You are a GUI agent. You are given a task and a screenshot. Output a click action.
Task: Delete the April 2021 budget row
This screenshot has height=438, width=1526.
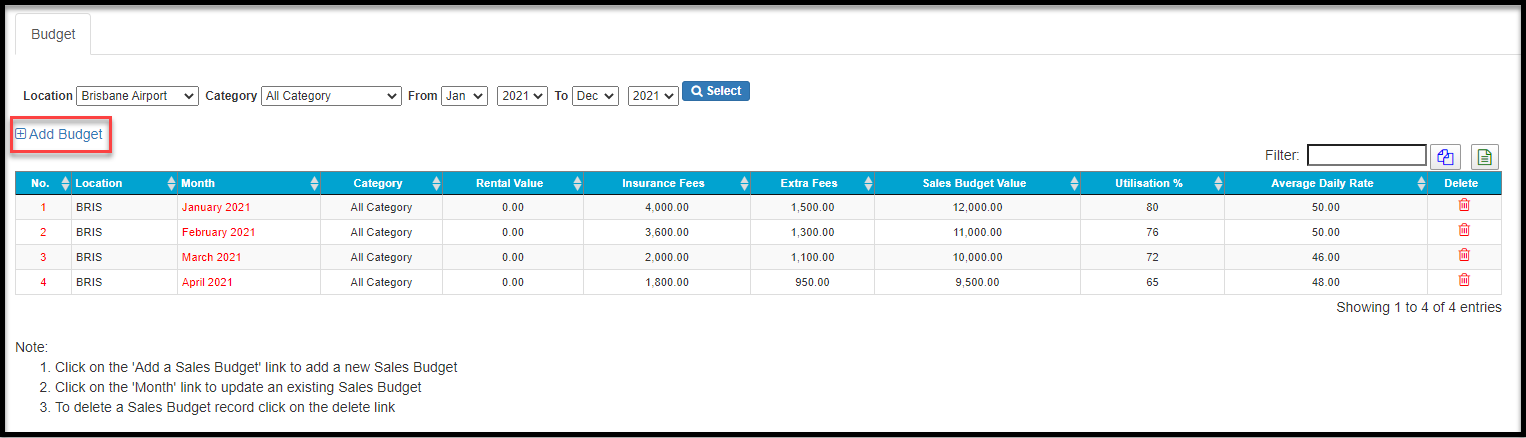coord(1464,280)
